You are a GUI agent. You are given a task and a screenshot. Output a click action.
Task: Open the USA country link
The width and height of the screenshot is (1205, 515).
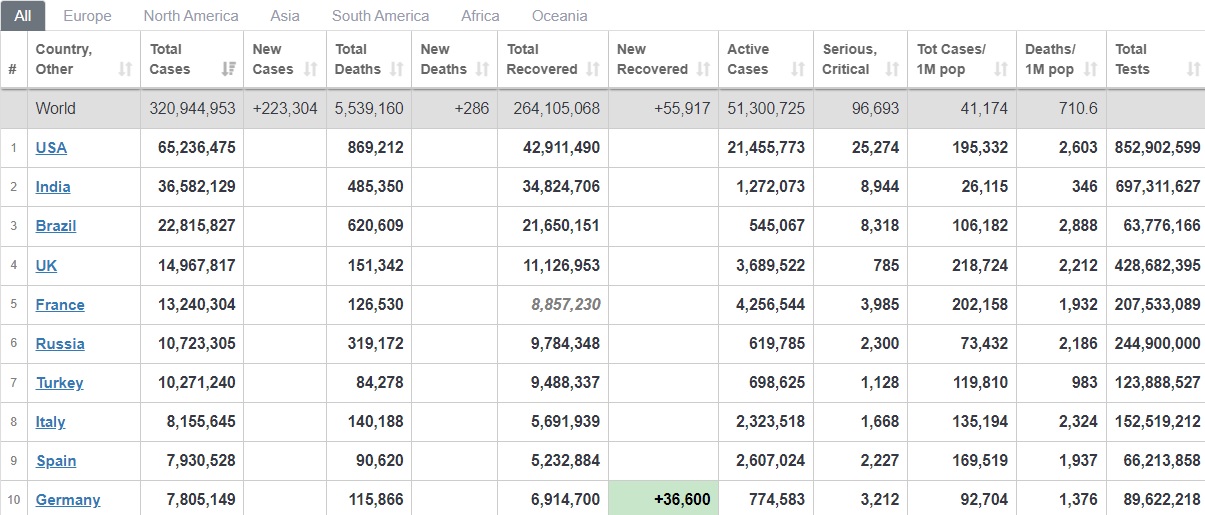pos(51,148)
